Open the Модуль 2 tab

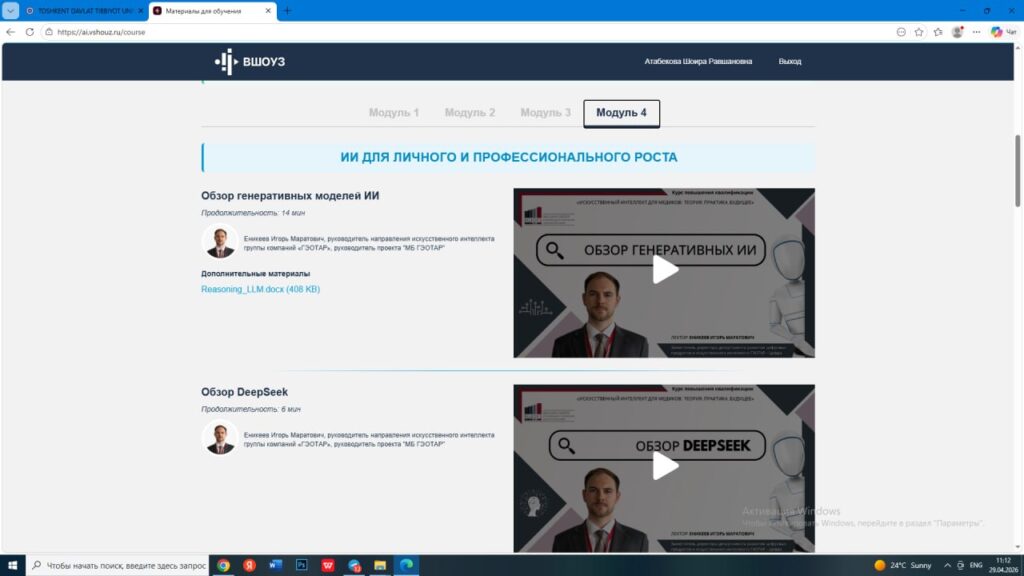(470, 113)
